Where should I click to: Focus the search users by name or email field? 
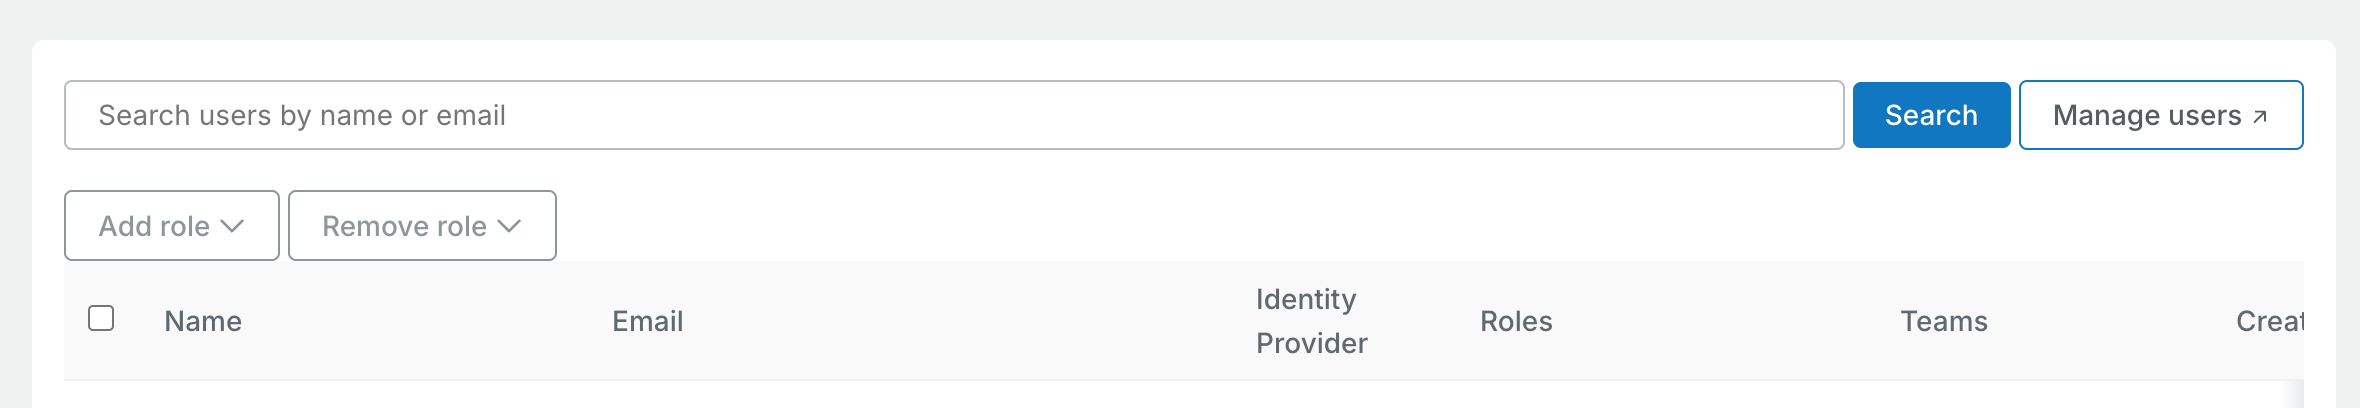pyautogui.click(x=953, y=115)
